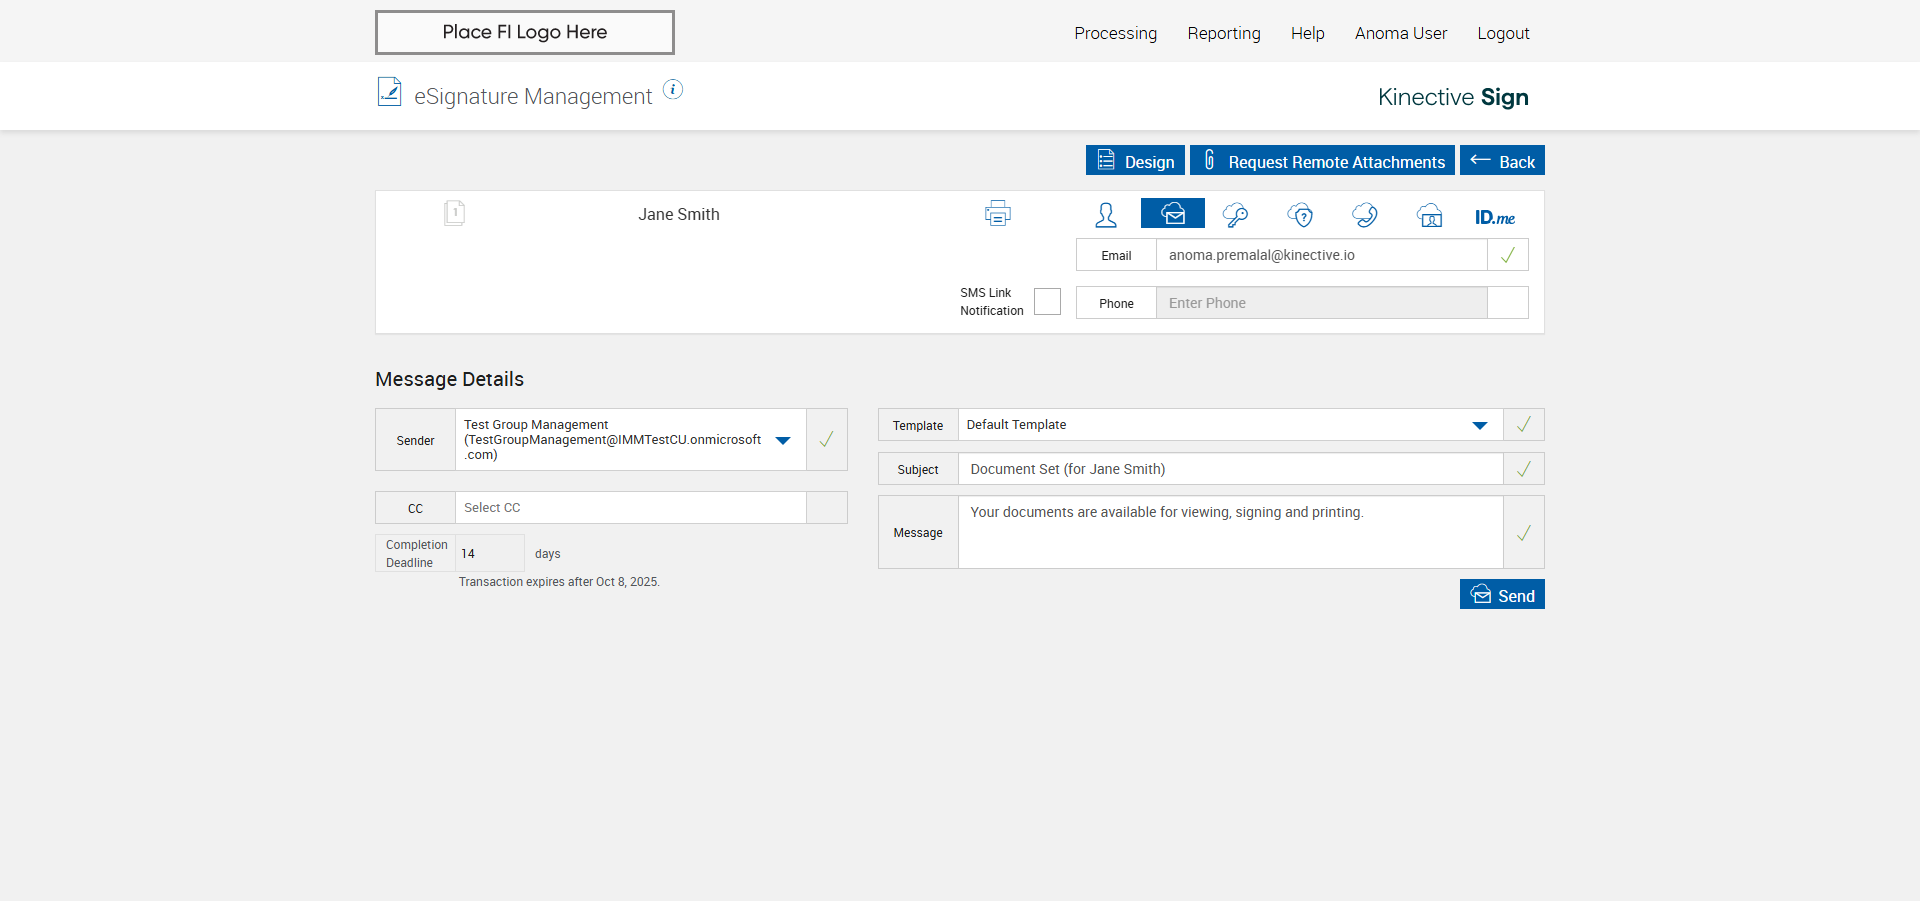
Task: Open the Reporting menu
Action: [1223, 33]
